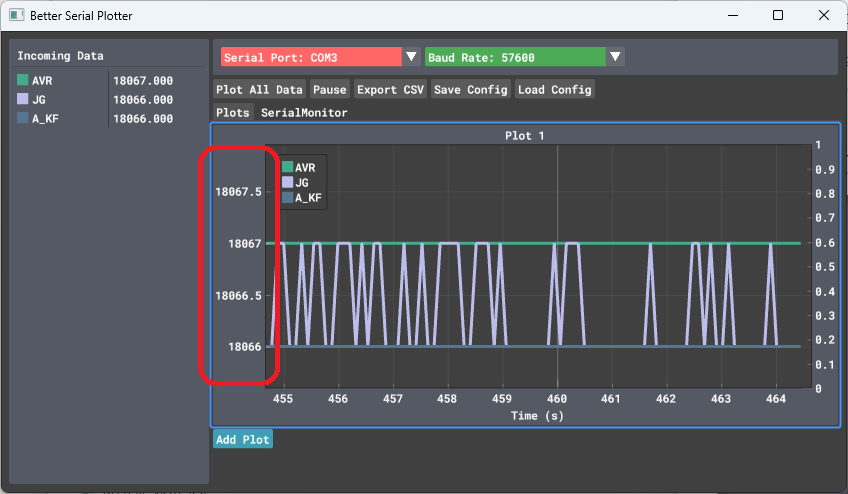Click the blue A_KF swatch in Incoming Data
Image resolution: width=848 pixels, height=494 pixels.
point(23,118)
